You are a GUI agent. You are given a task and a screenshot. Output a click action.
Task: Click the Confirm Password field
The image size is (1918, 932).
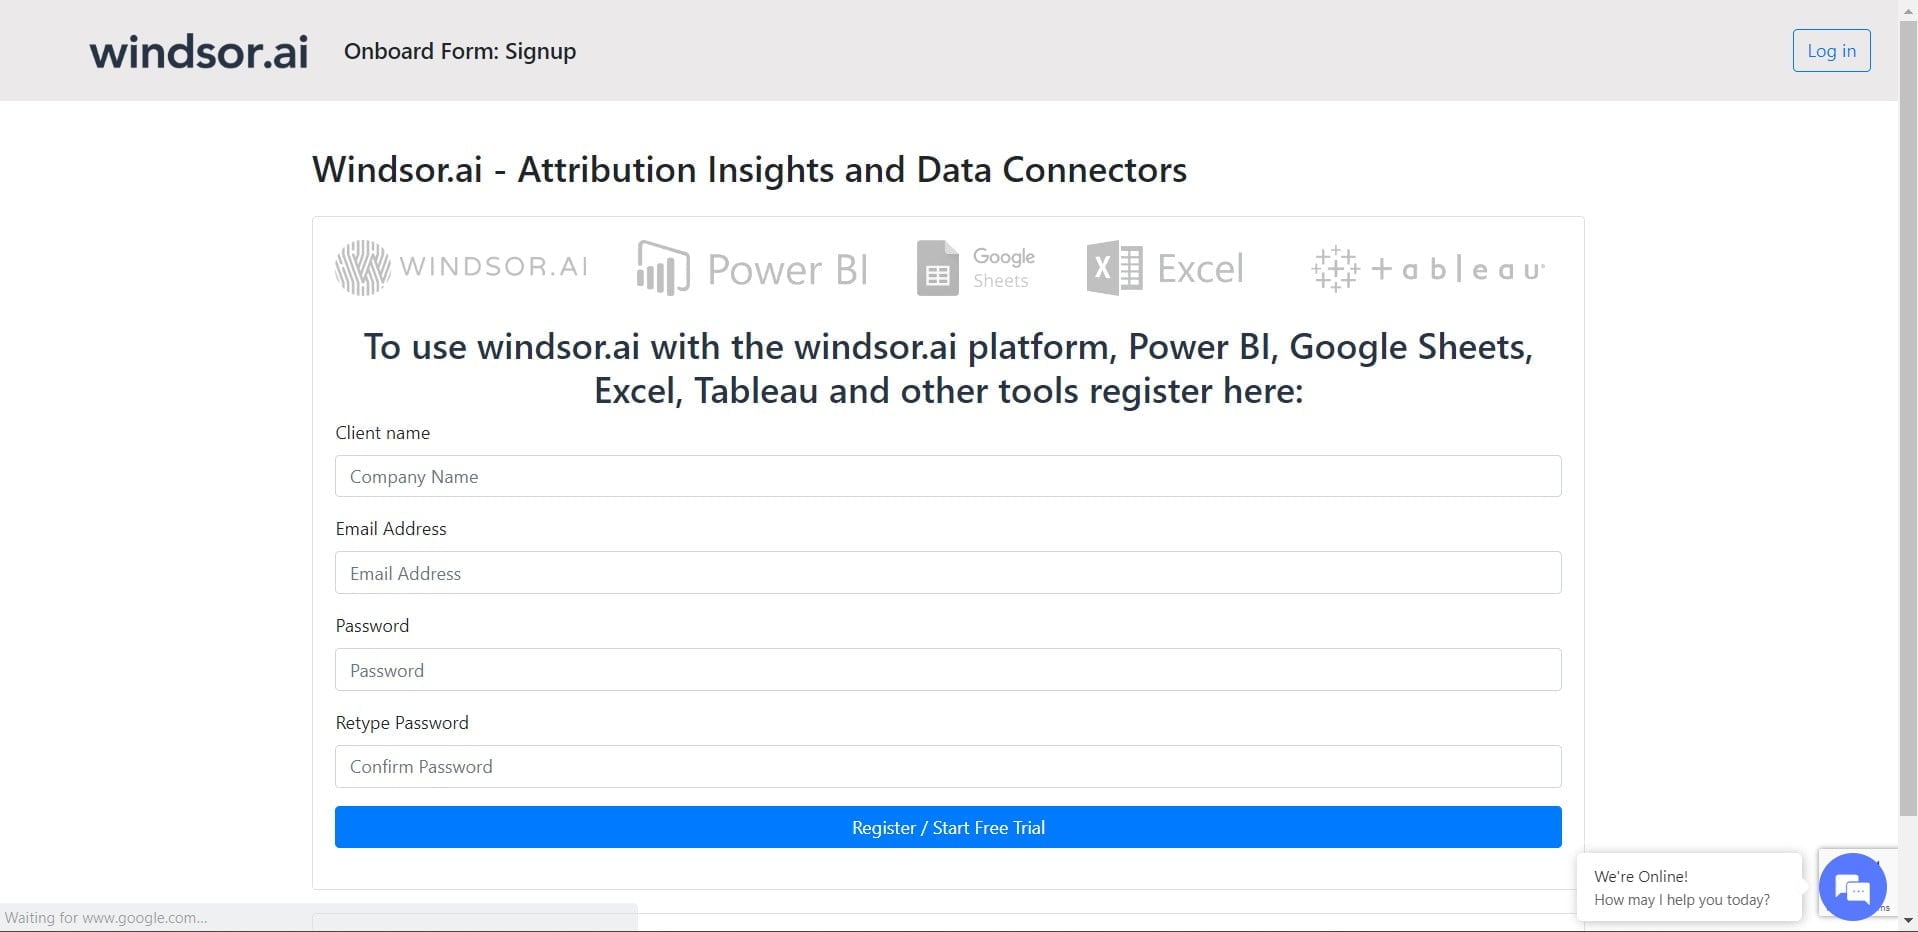[x=947, y=766]
